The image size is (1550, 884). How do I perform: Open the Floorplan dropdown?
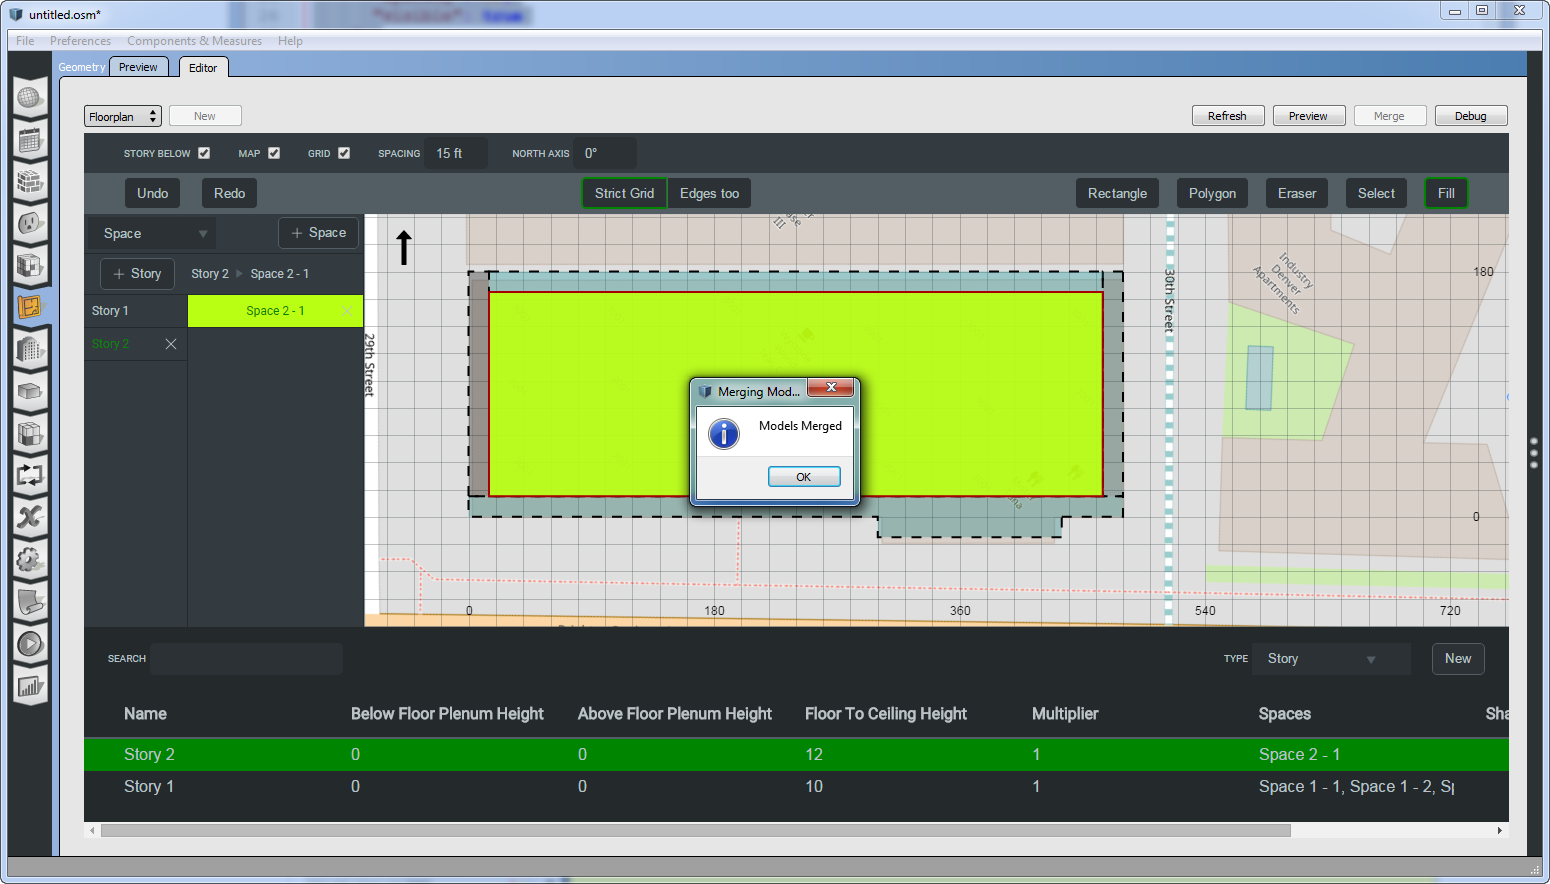[122, 117]
